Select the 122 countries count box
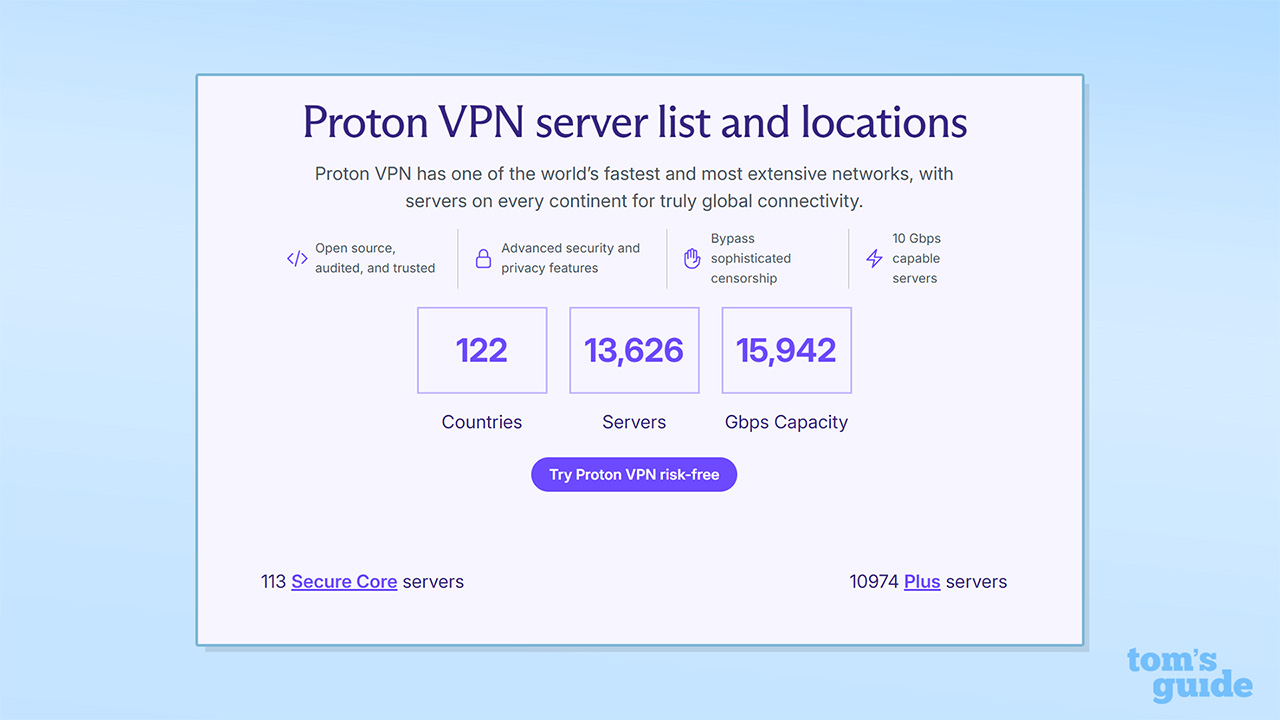This screenshot has height=720, width=1280. [x=482, y=350]
